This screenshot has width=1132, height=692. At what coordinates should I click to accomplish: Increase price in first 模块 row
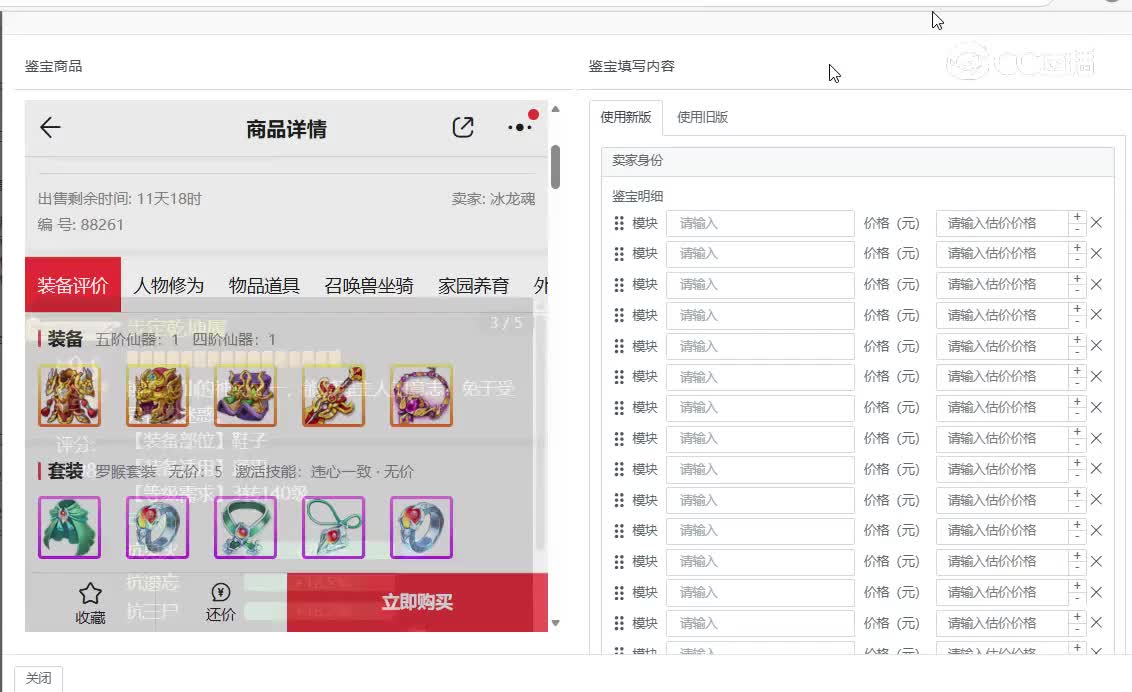(1076, 217)
